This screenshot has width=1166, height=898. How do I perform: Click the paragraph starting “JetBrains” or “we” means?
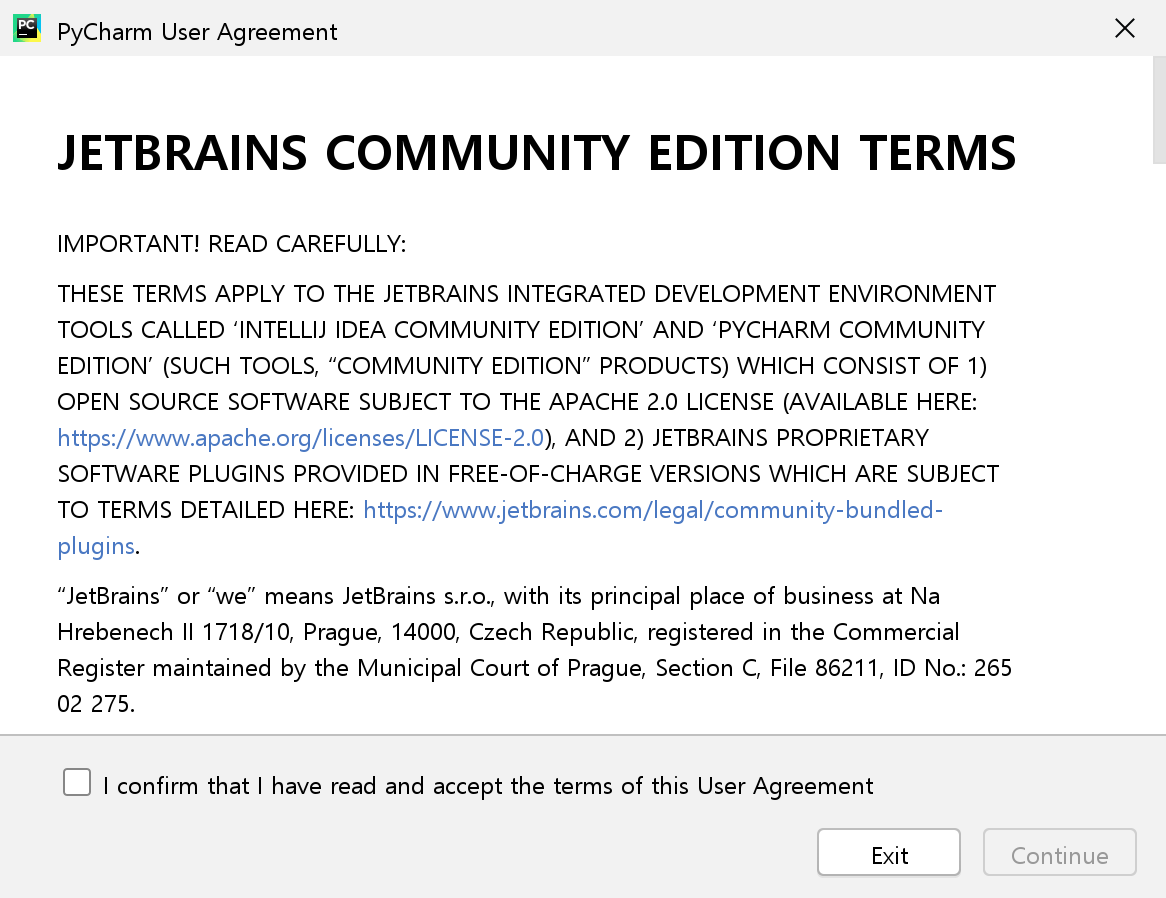535,650
